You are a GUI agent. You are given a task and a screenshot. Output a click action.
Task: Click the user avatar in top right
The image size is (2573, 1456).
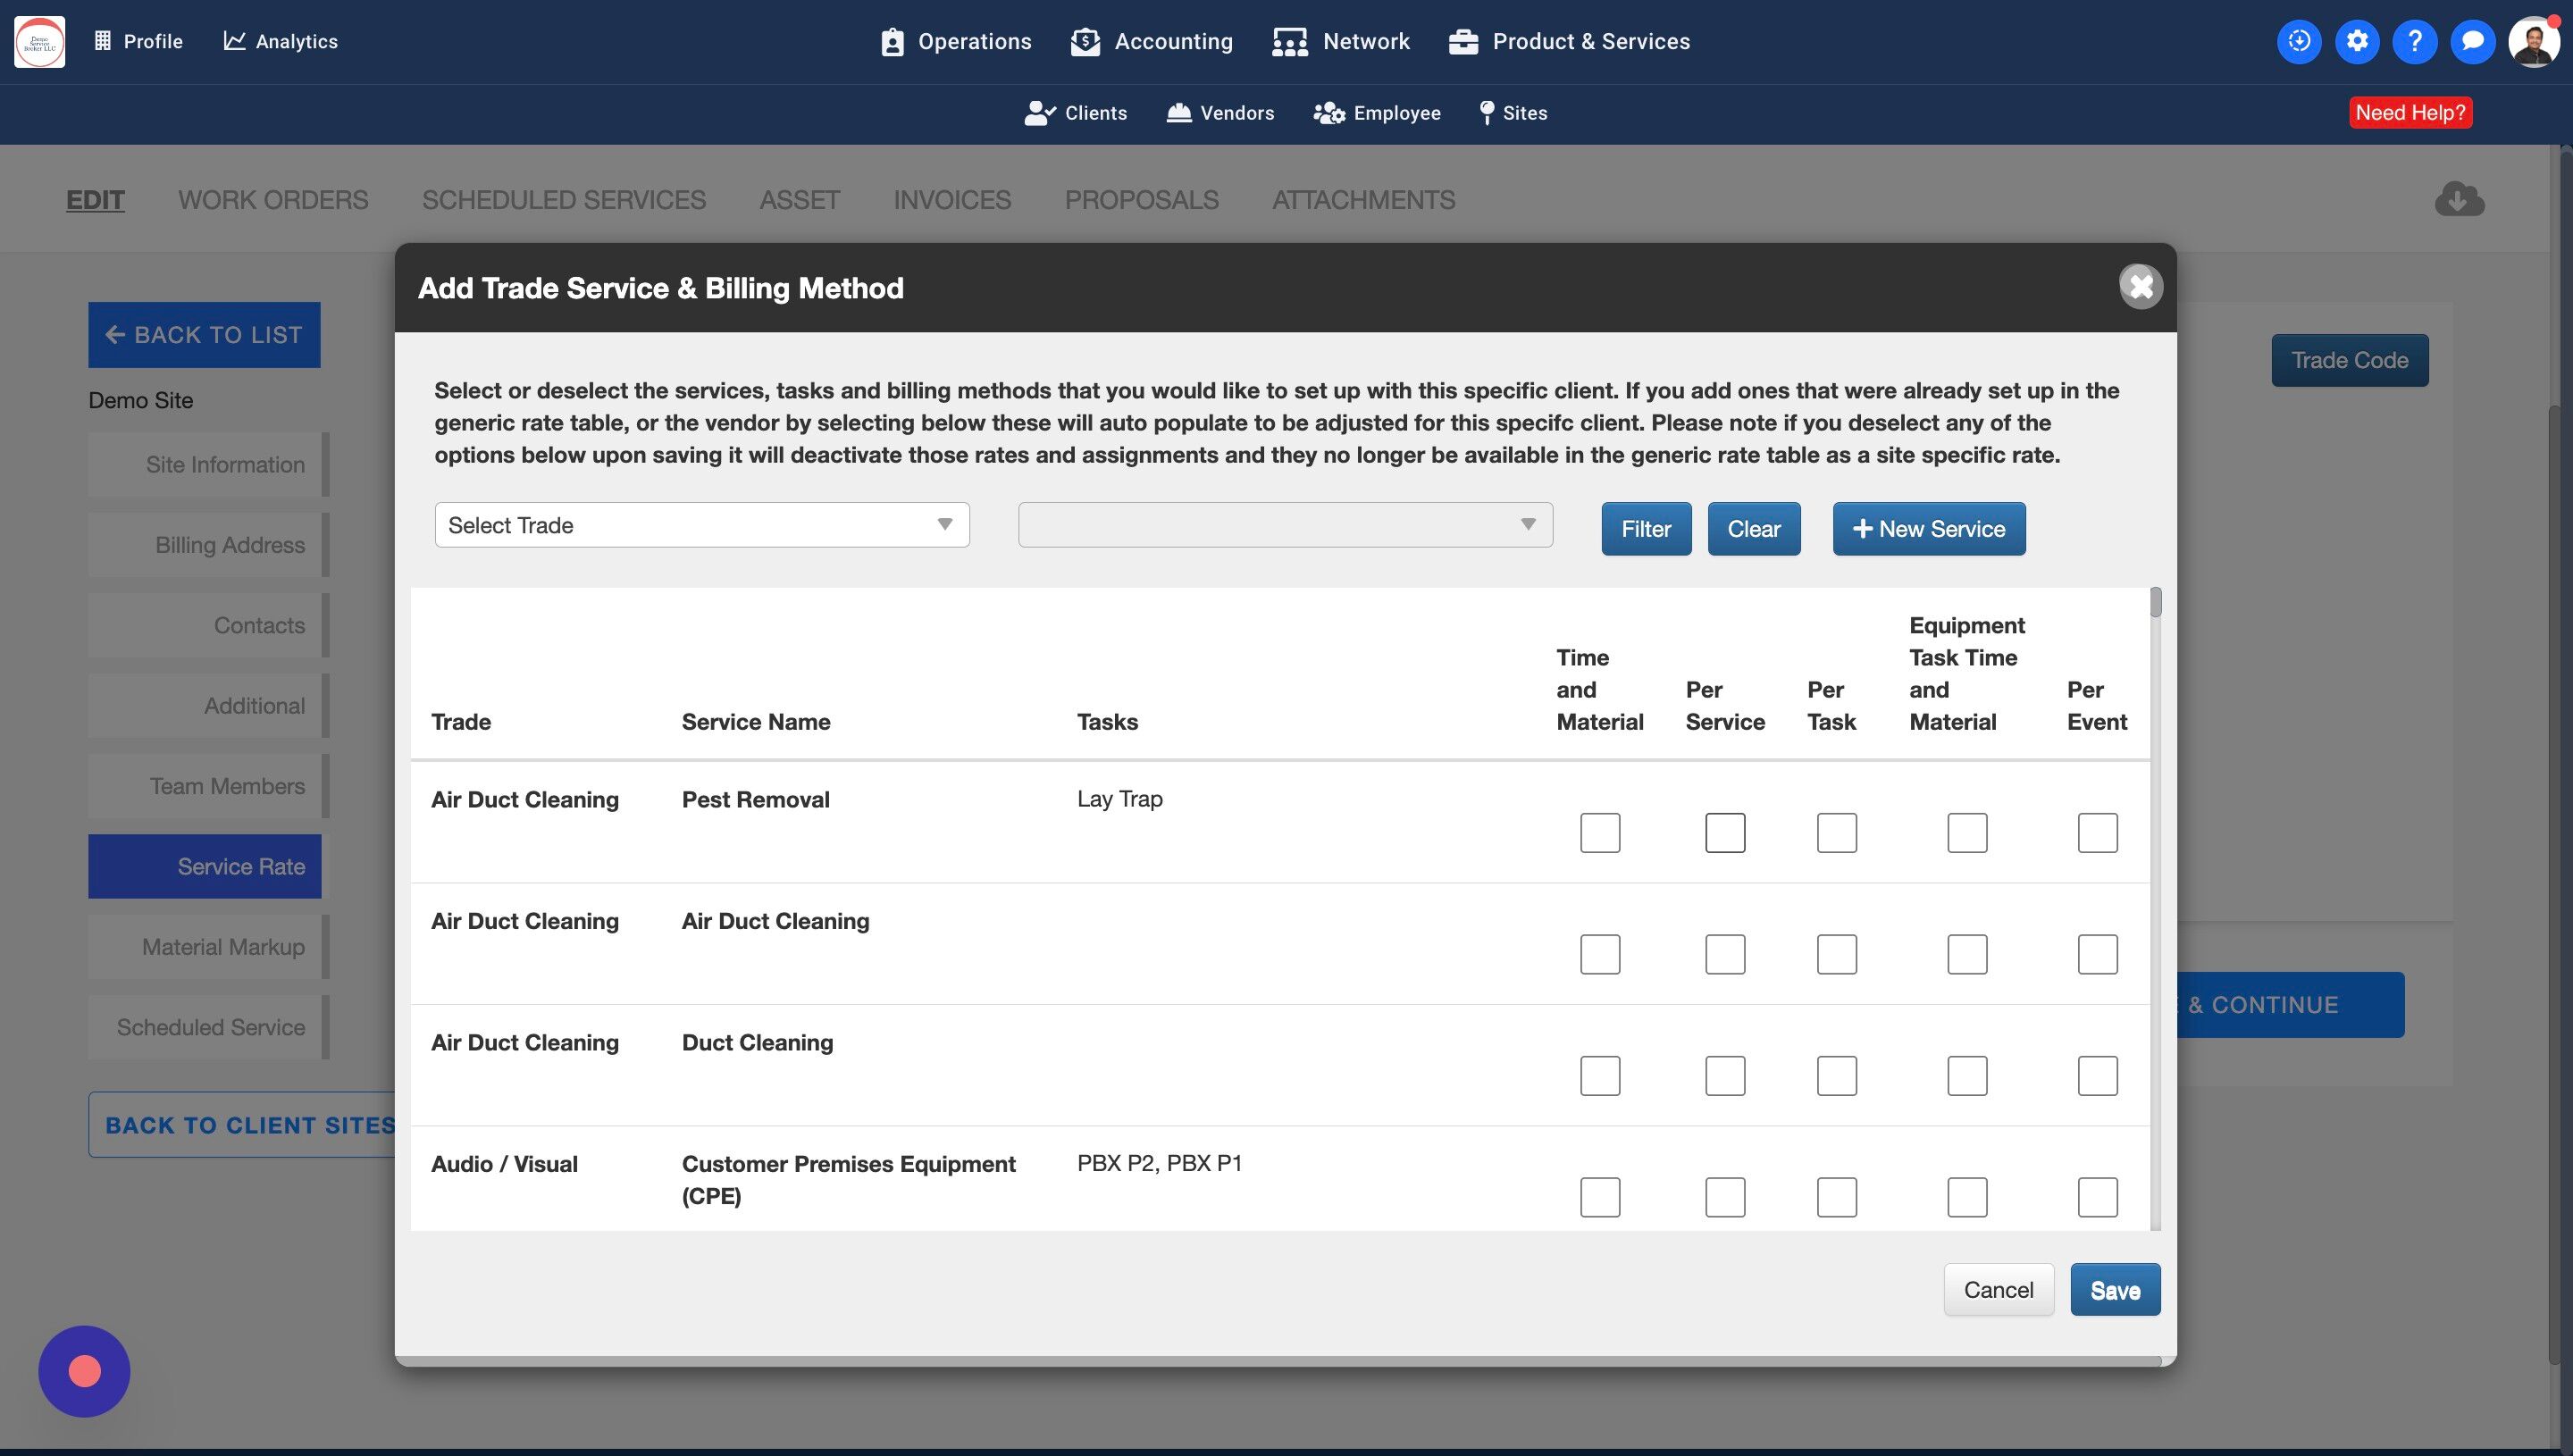pos(2533,41)
